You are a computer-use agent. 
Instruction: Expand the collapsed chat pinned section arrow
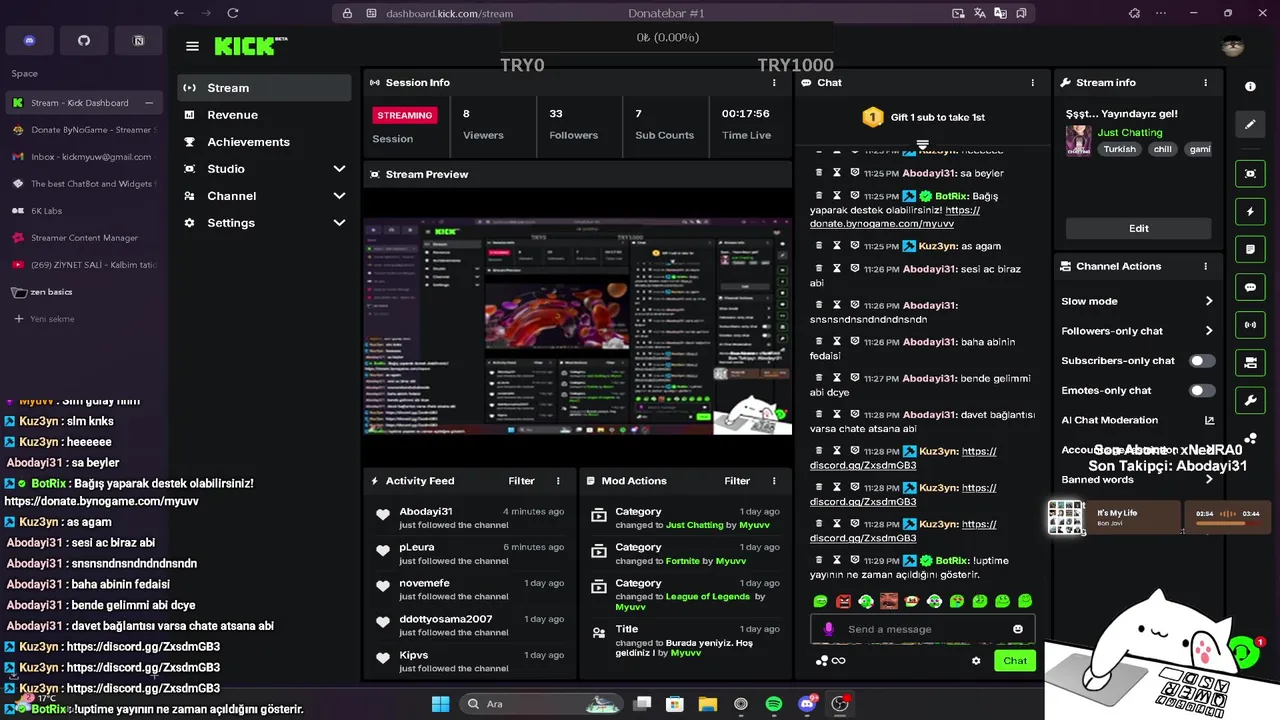point(923,144)
